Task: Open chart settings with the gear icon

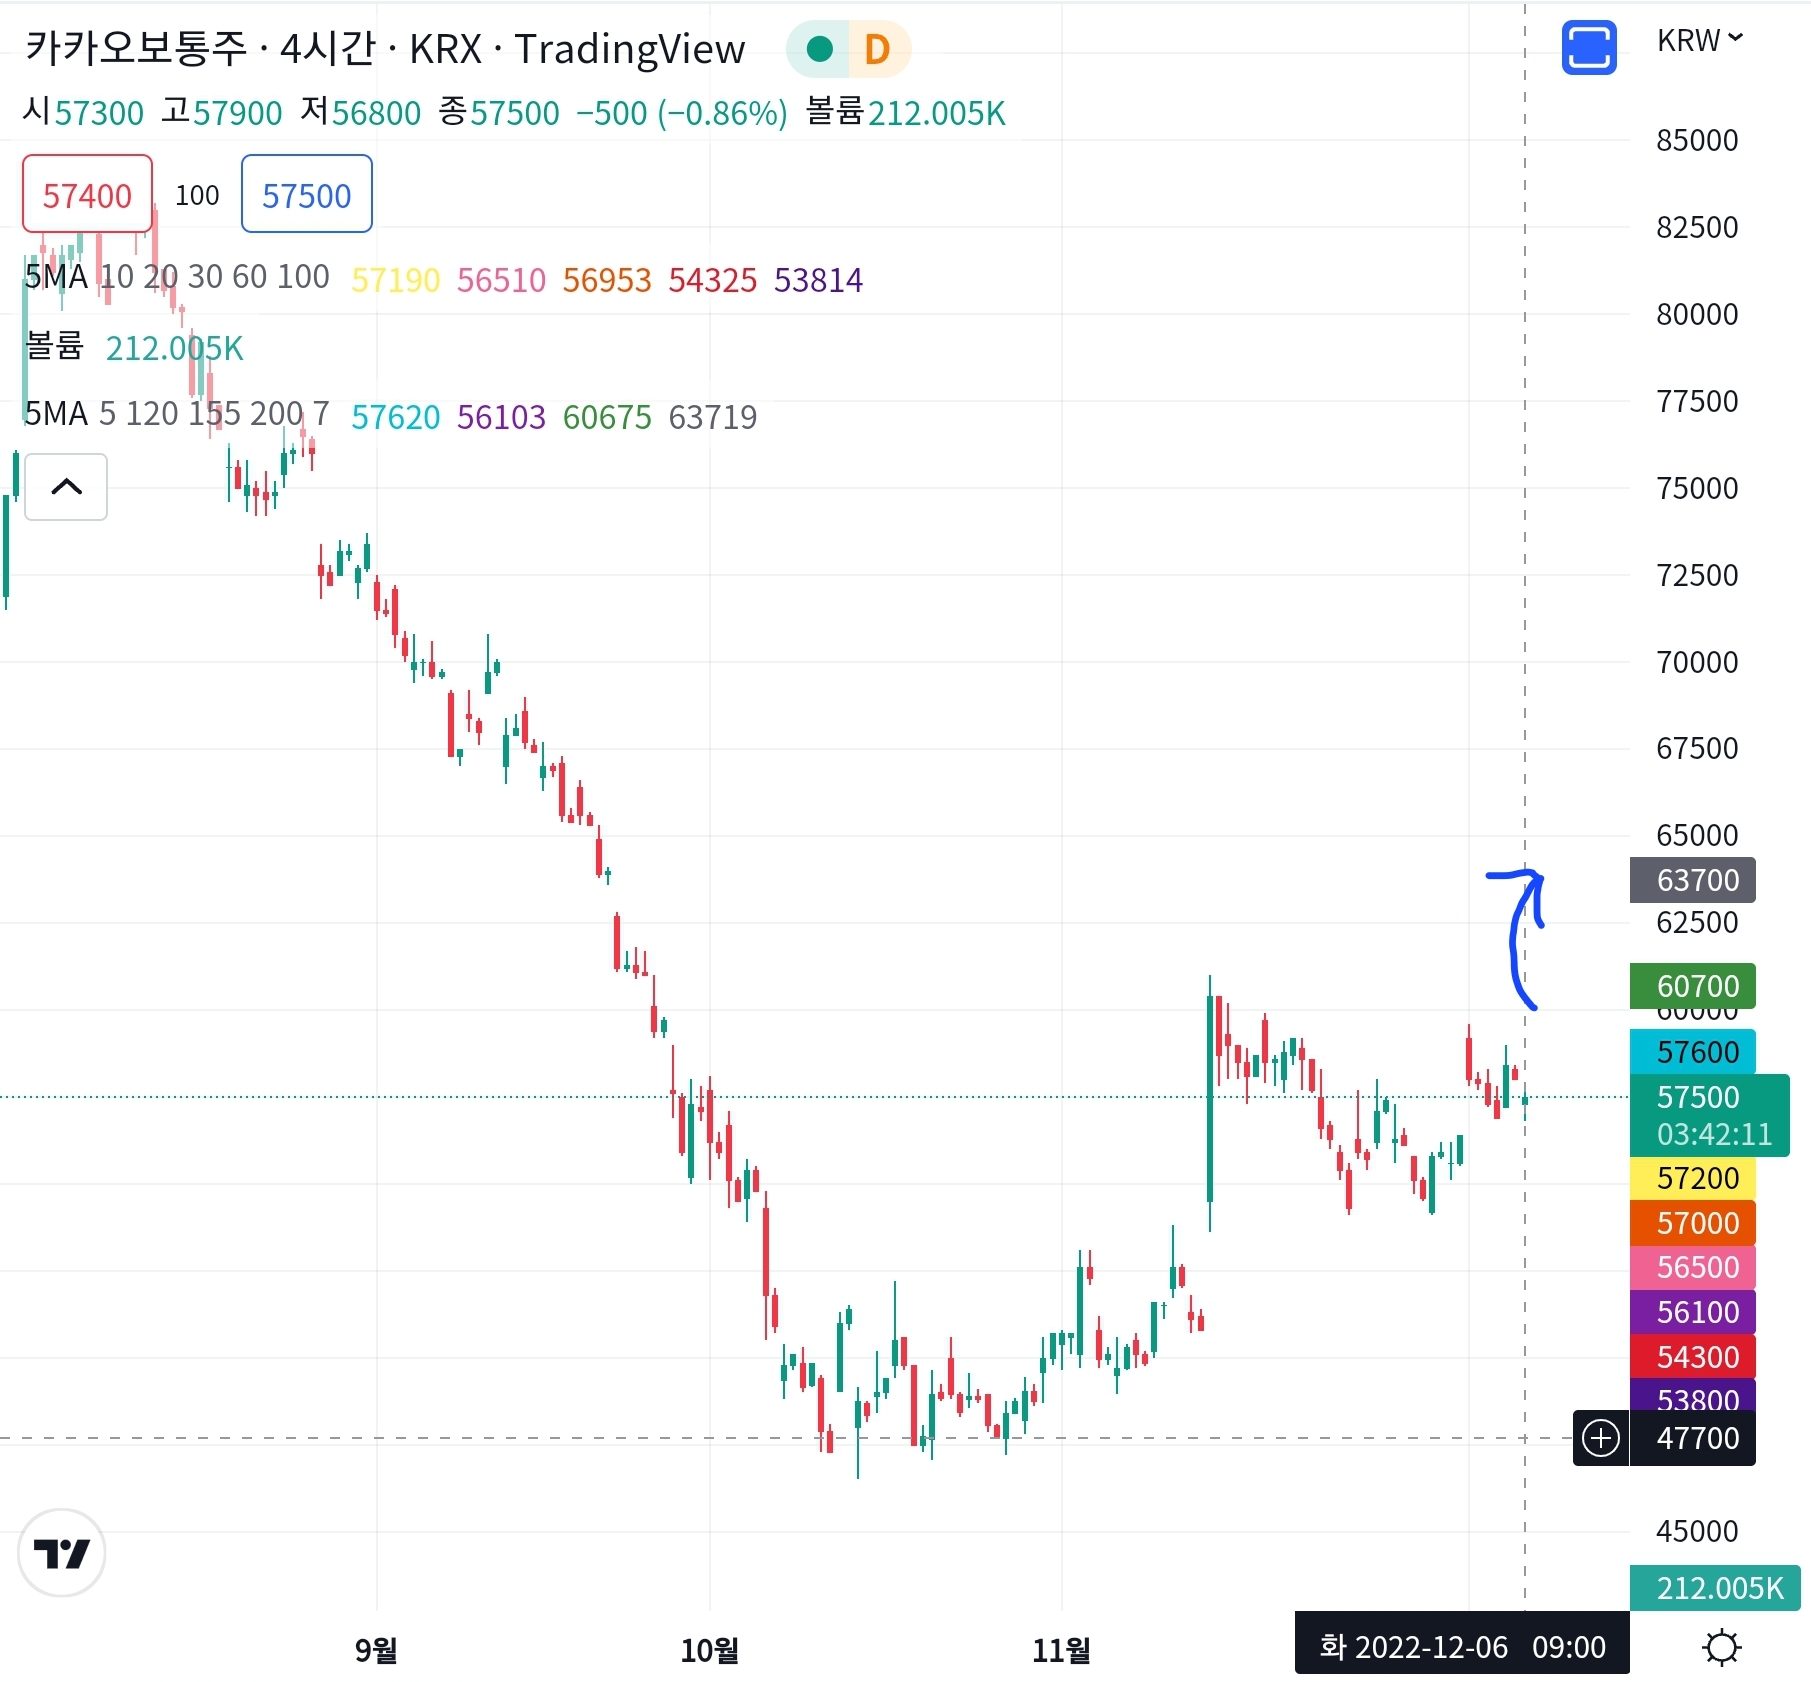Action: click(1721, 1647)
